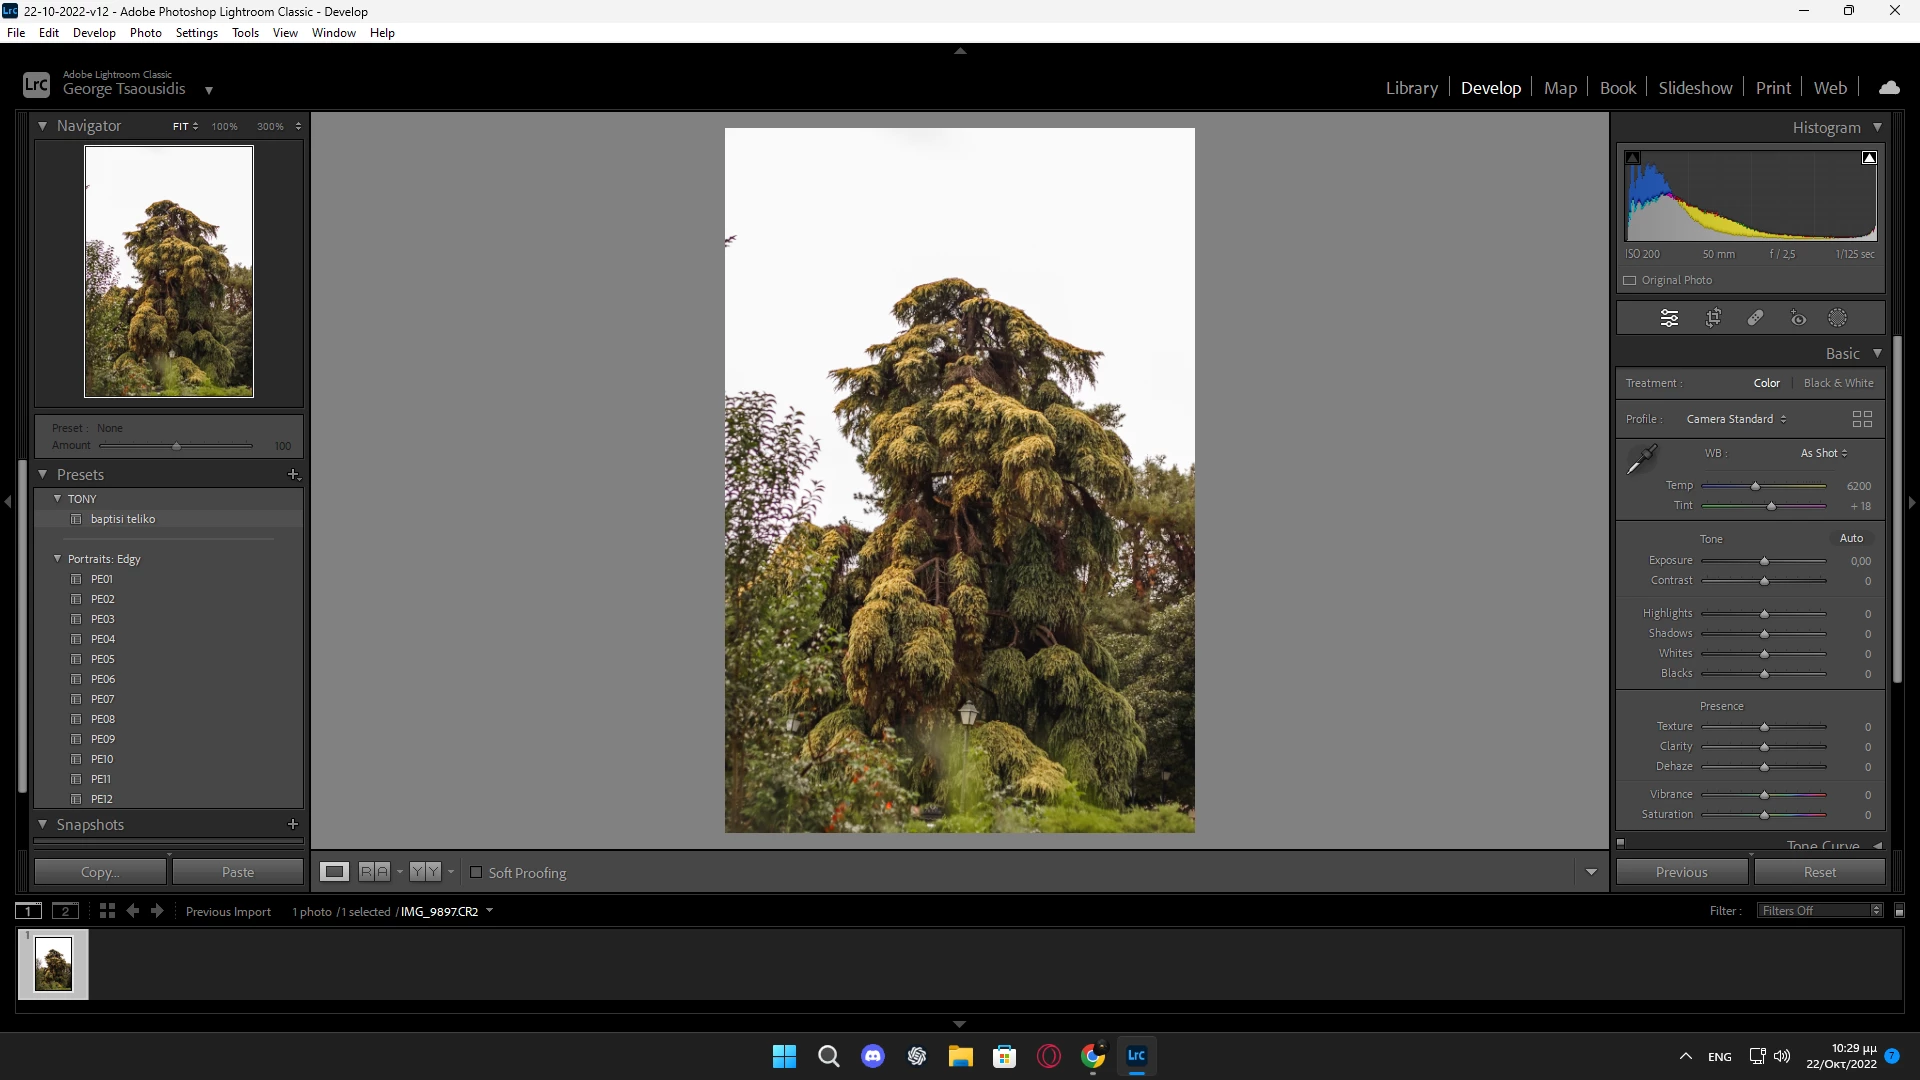Click the Auto tone button
This screenshot has height=1080, width=1920.
point(1851,538)
